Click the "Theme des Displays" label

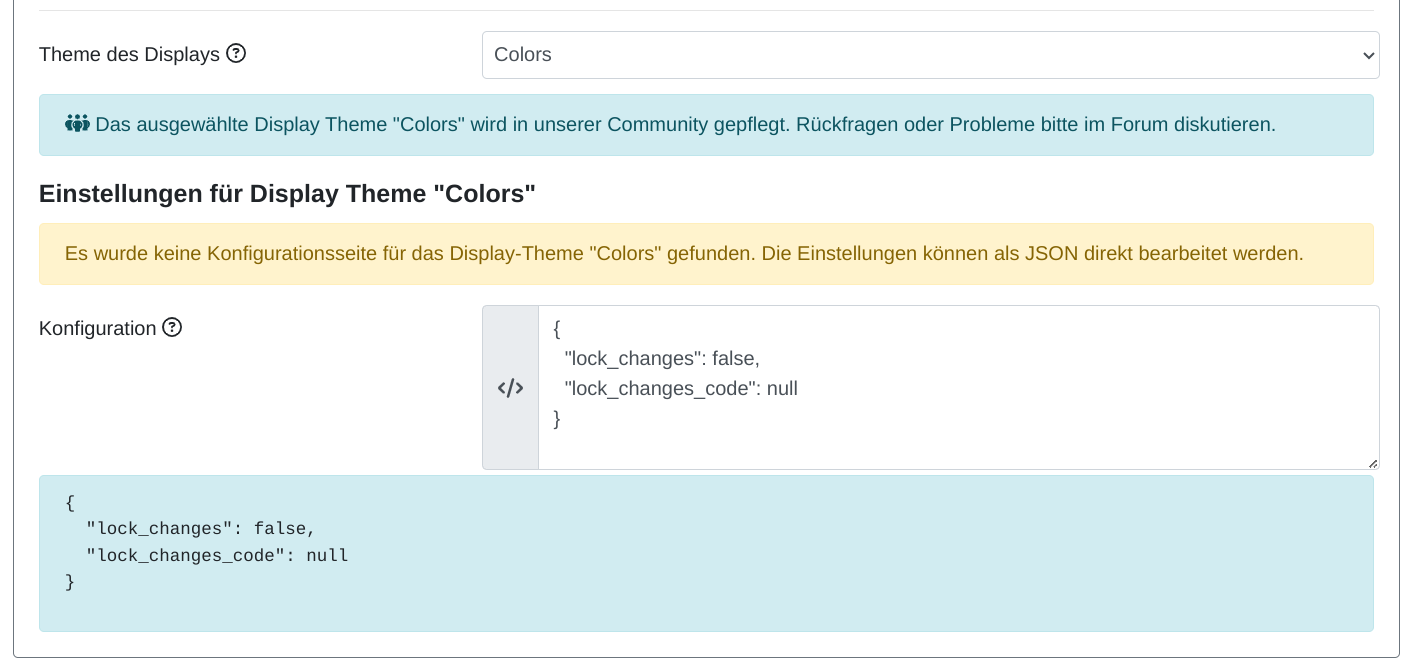click(x=129, y=55)
